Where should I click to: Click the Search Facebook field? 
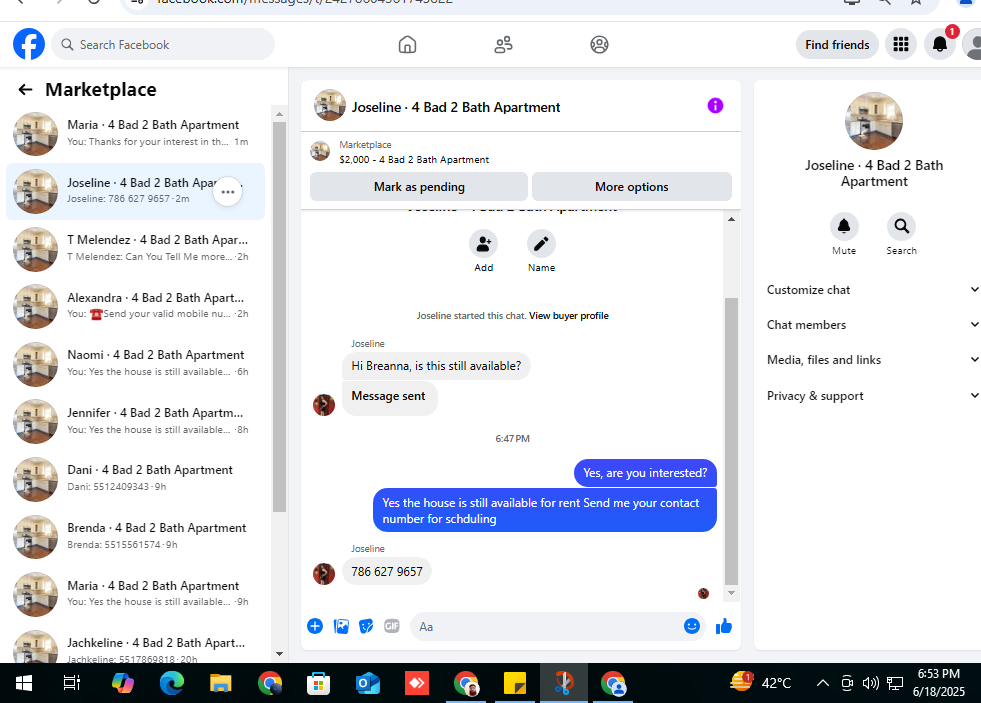point(163,44)
